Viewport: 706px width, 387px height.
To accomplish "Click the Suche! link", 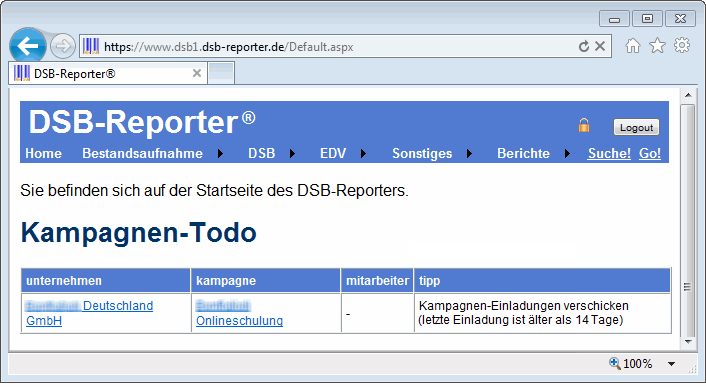I will point(609,153).
